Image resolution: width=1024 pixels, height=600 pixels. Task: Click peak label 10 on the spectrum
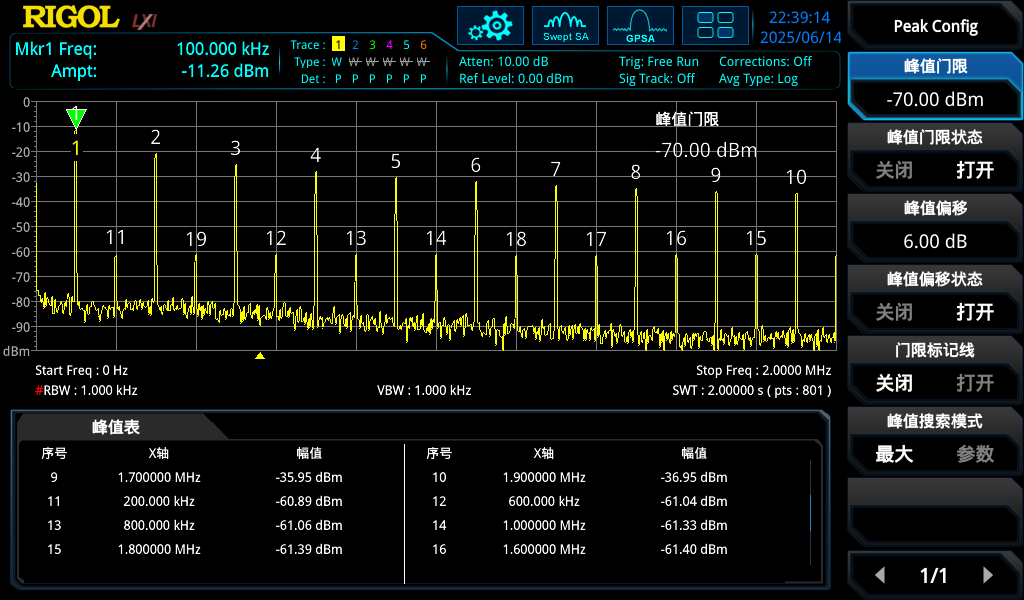796,177
